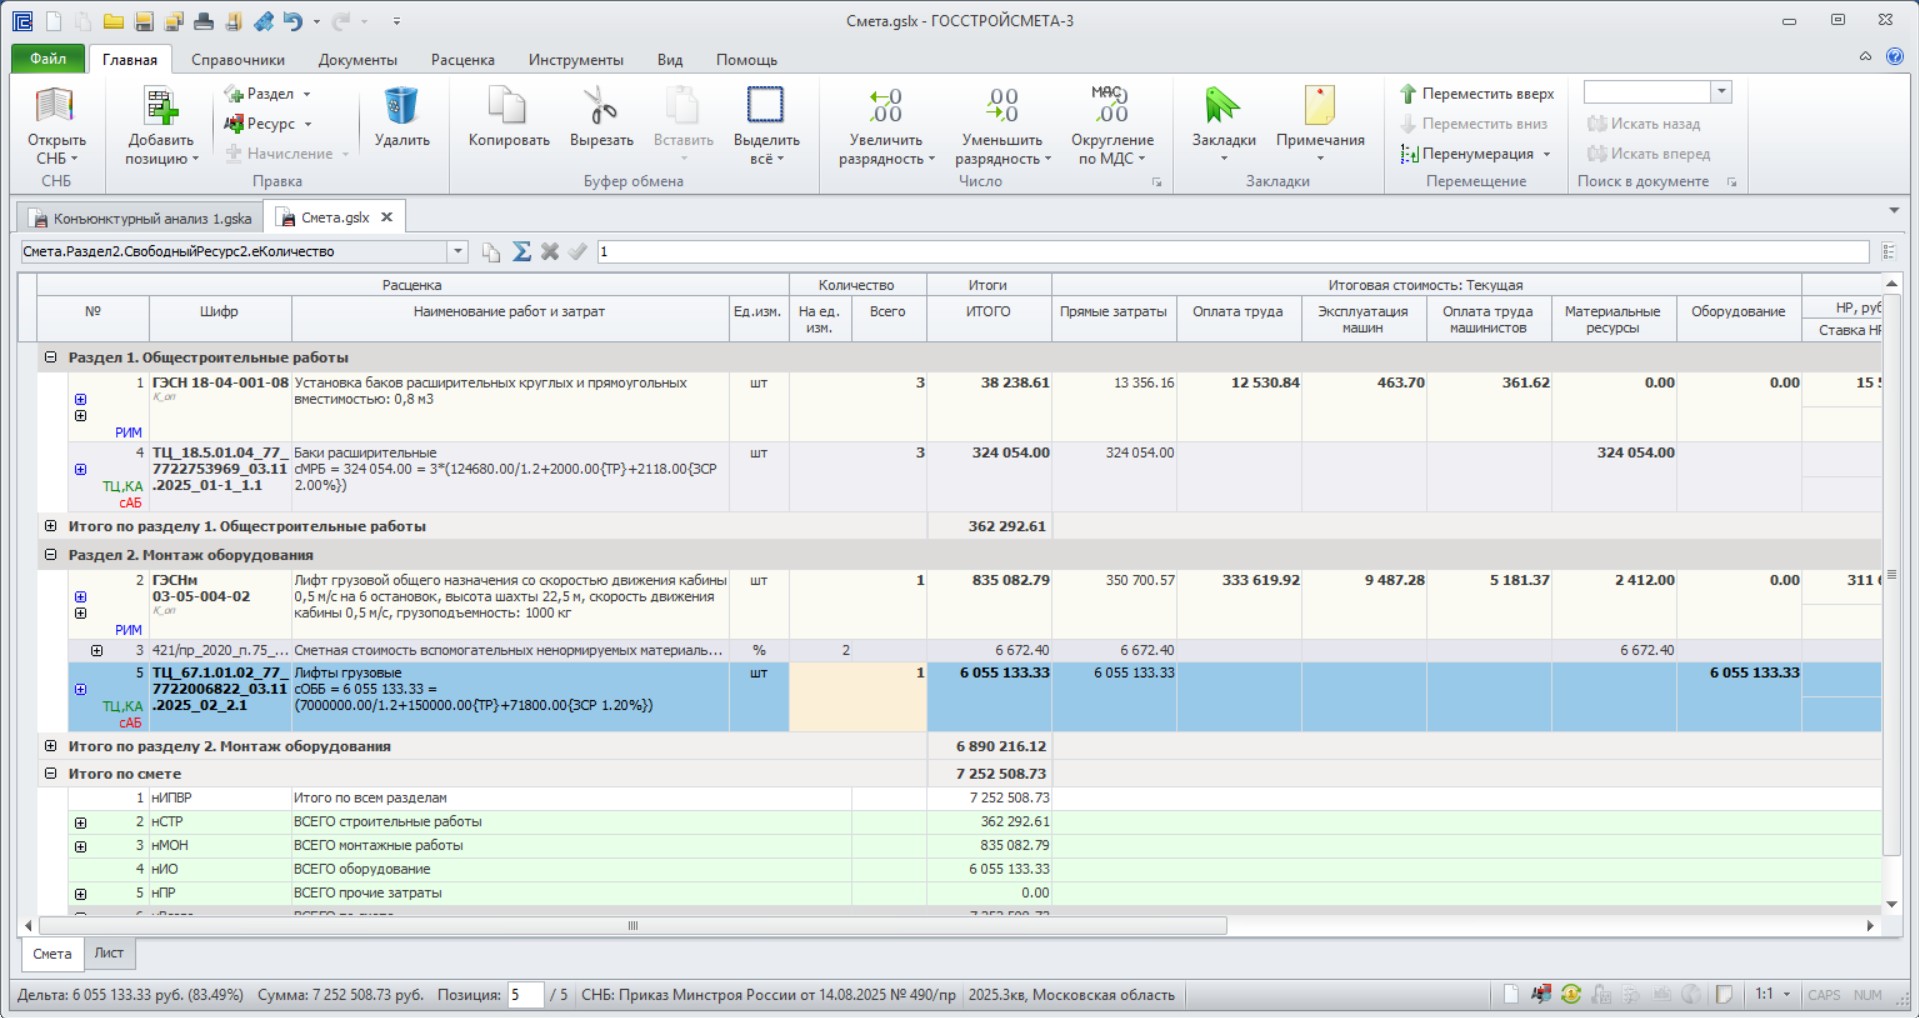Open the cell address dropdown in formula bar

457,252
